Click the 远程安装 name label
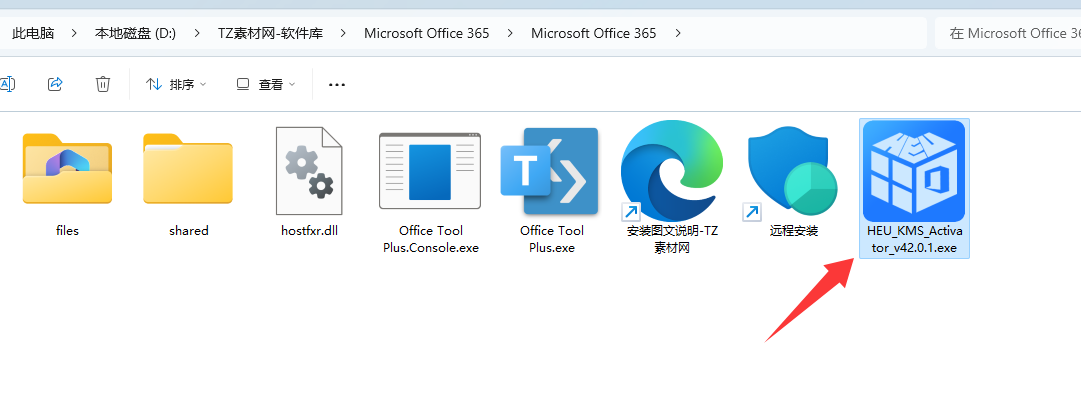 click(x=794, y=231)
